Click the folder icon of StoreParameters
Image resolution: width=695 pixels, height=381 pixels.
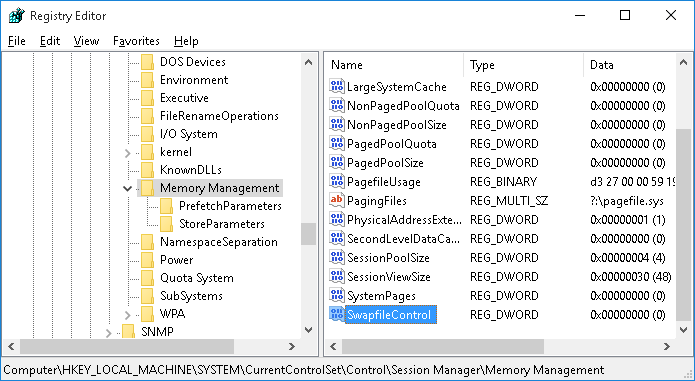[166, 224]
